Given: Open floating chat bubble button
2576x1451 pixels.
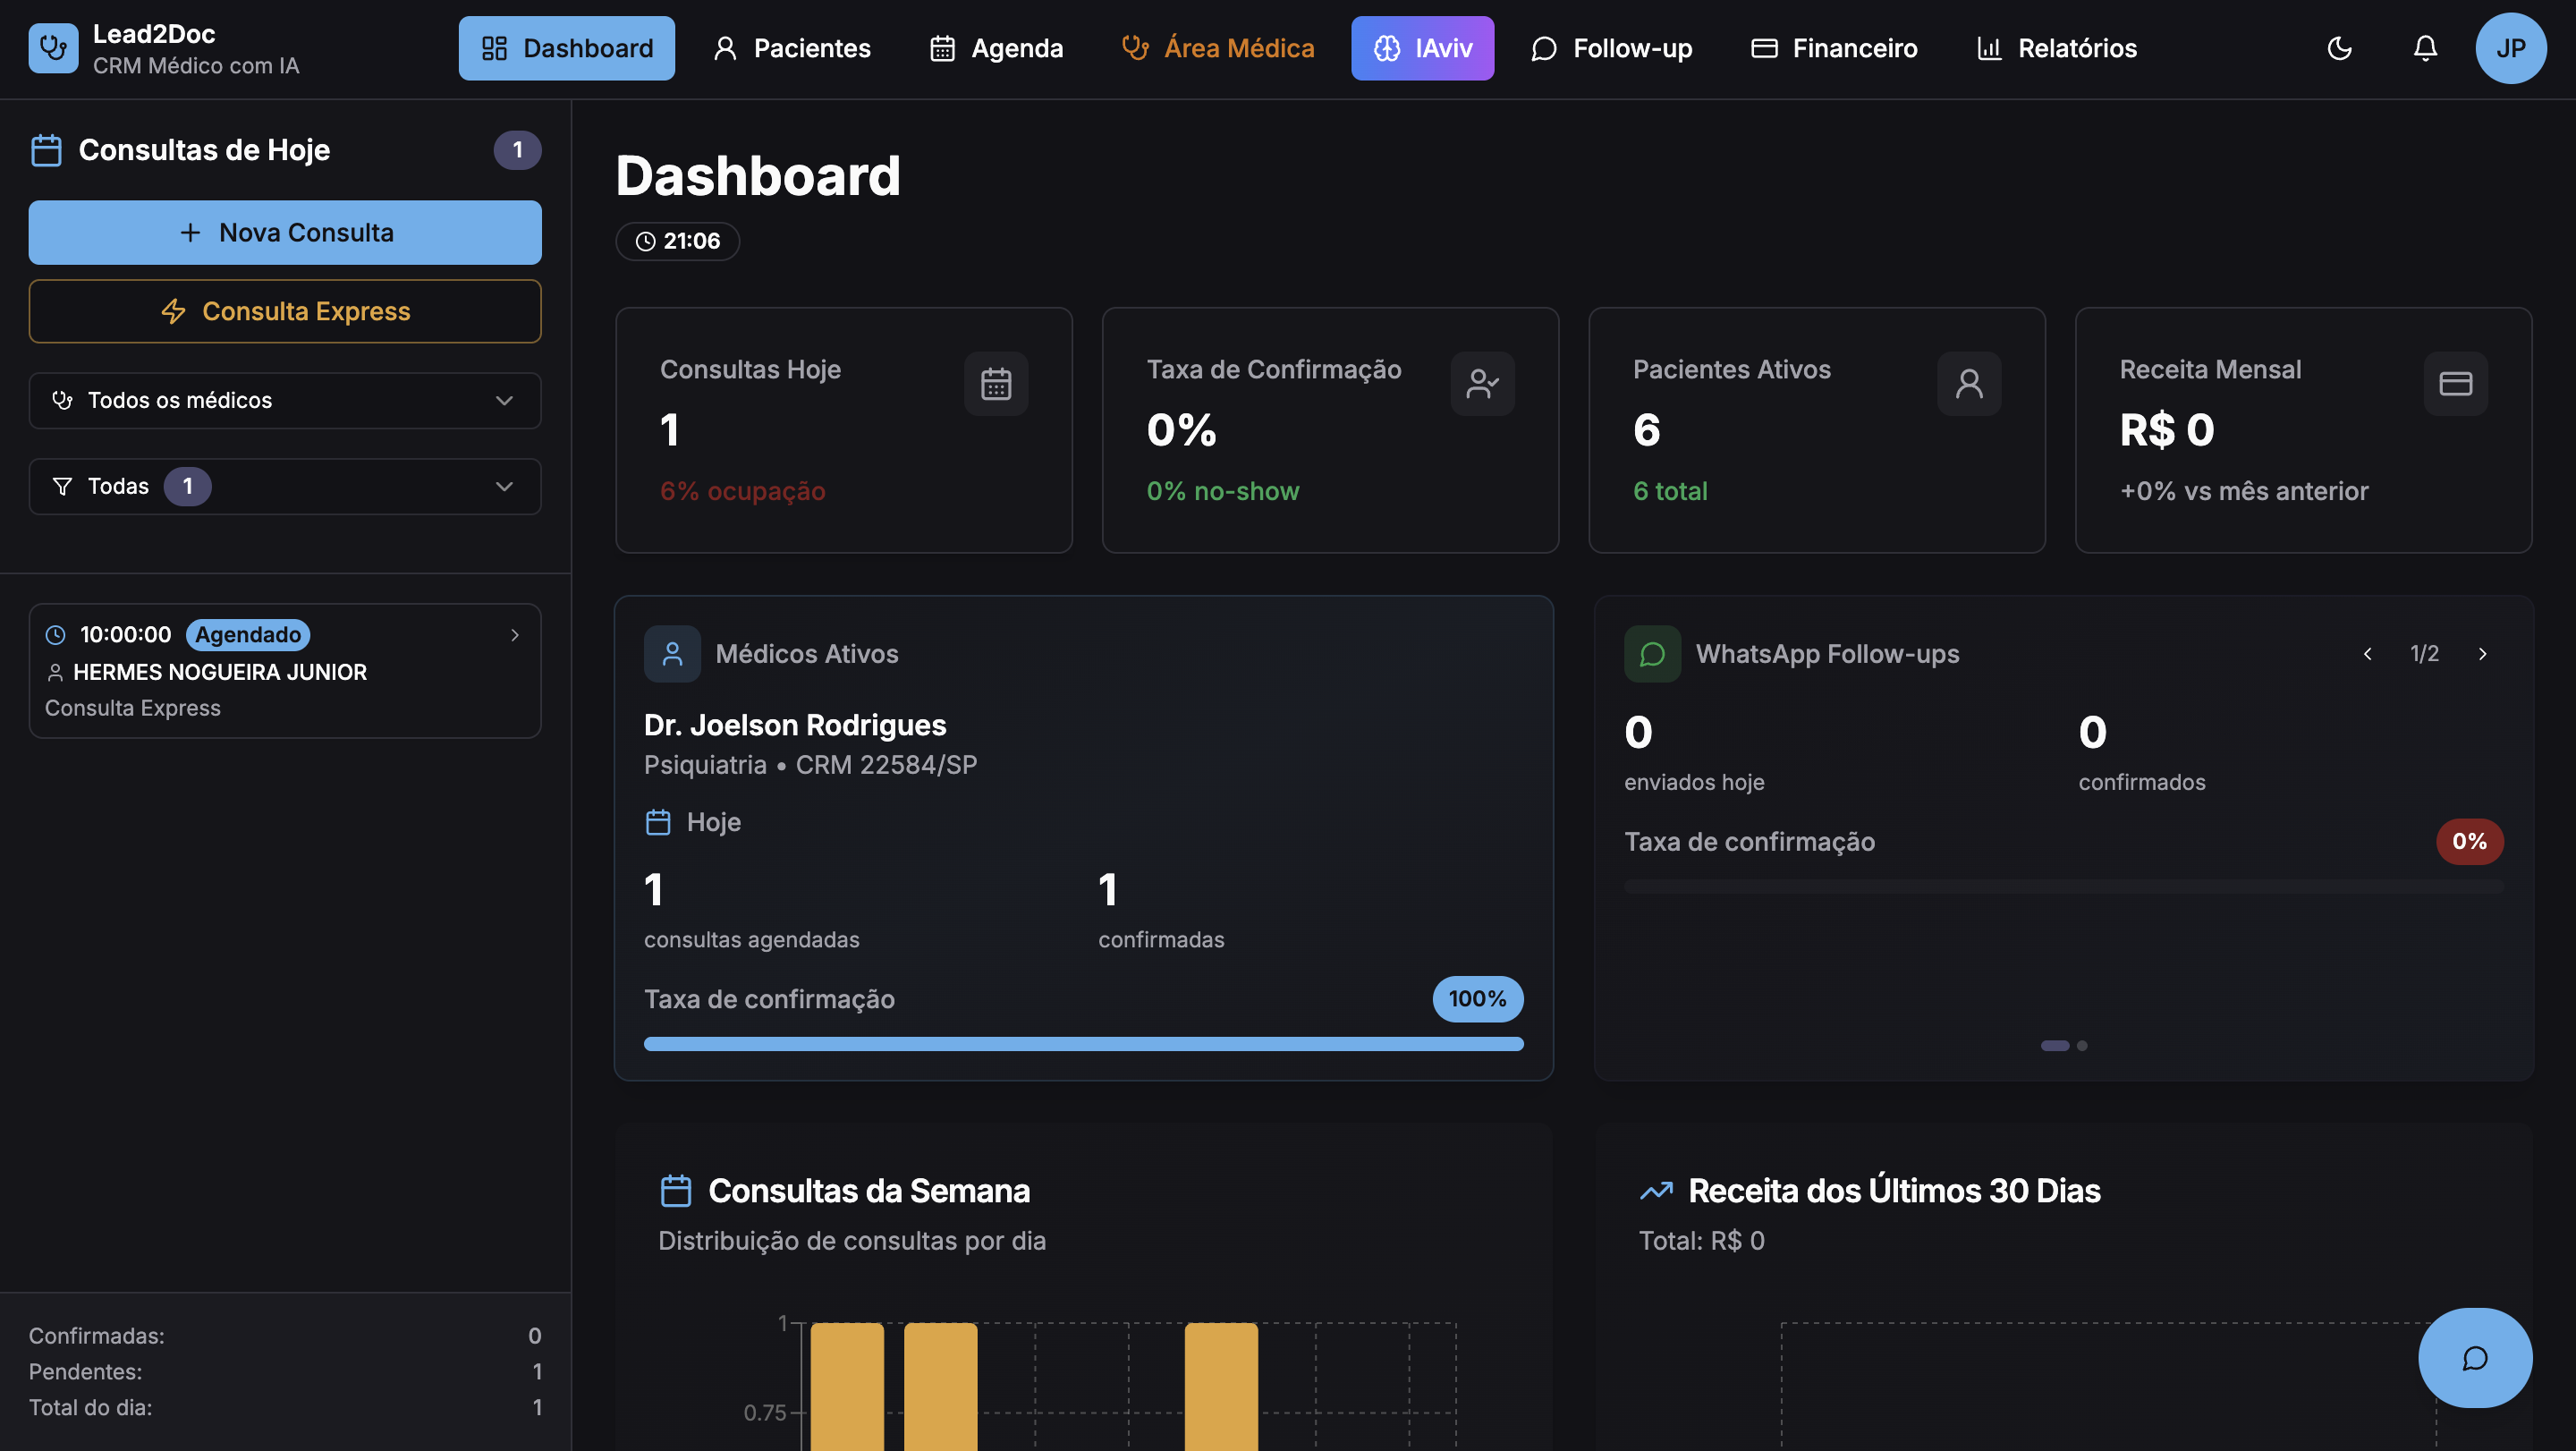Looking at the screenshot, I should pyautogui.click(x=2474, y=1357).
